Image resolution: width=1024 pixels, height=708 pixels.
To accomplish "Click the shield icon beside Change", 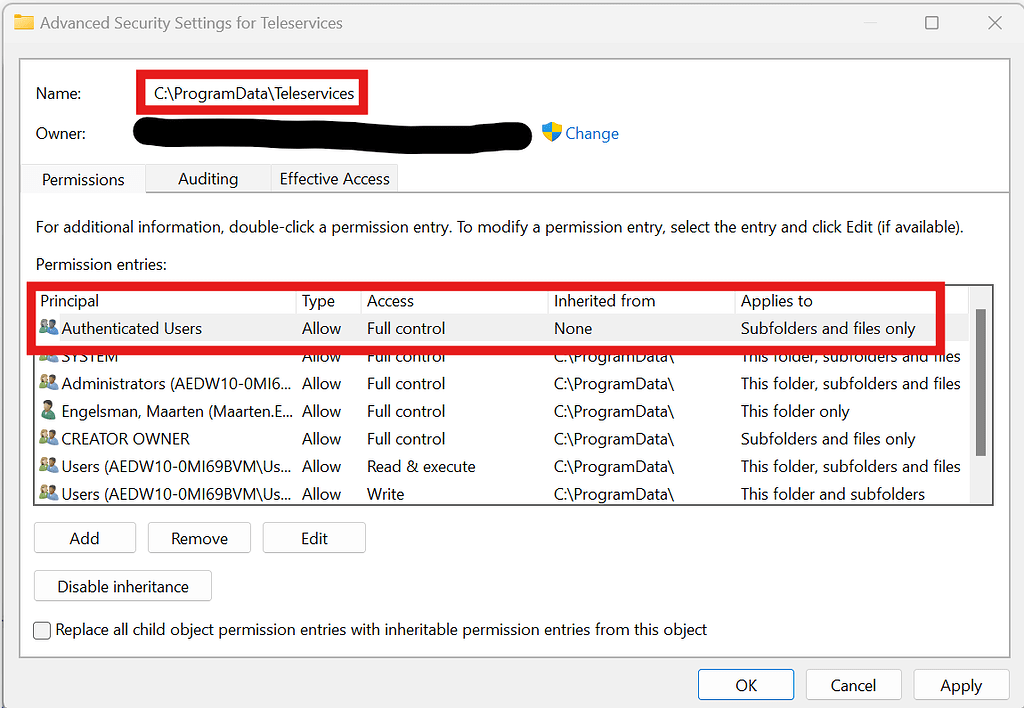I will [551, 132].
